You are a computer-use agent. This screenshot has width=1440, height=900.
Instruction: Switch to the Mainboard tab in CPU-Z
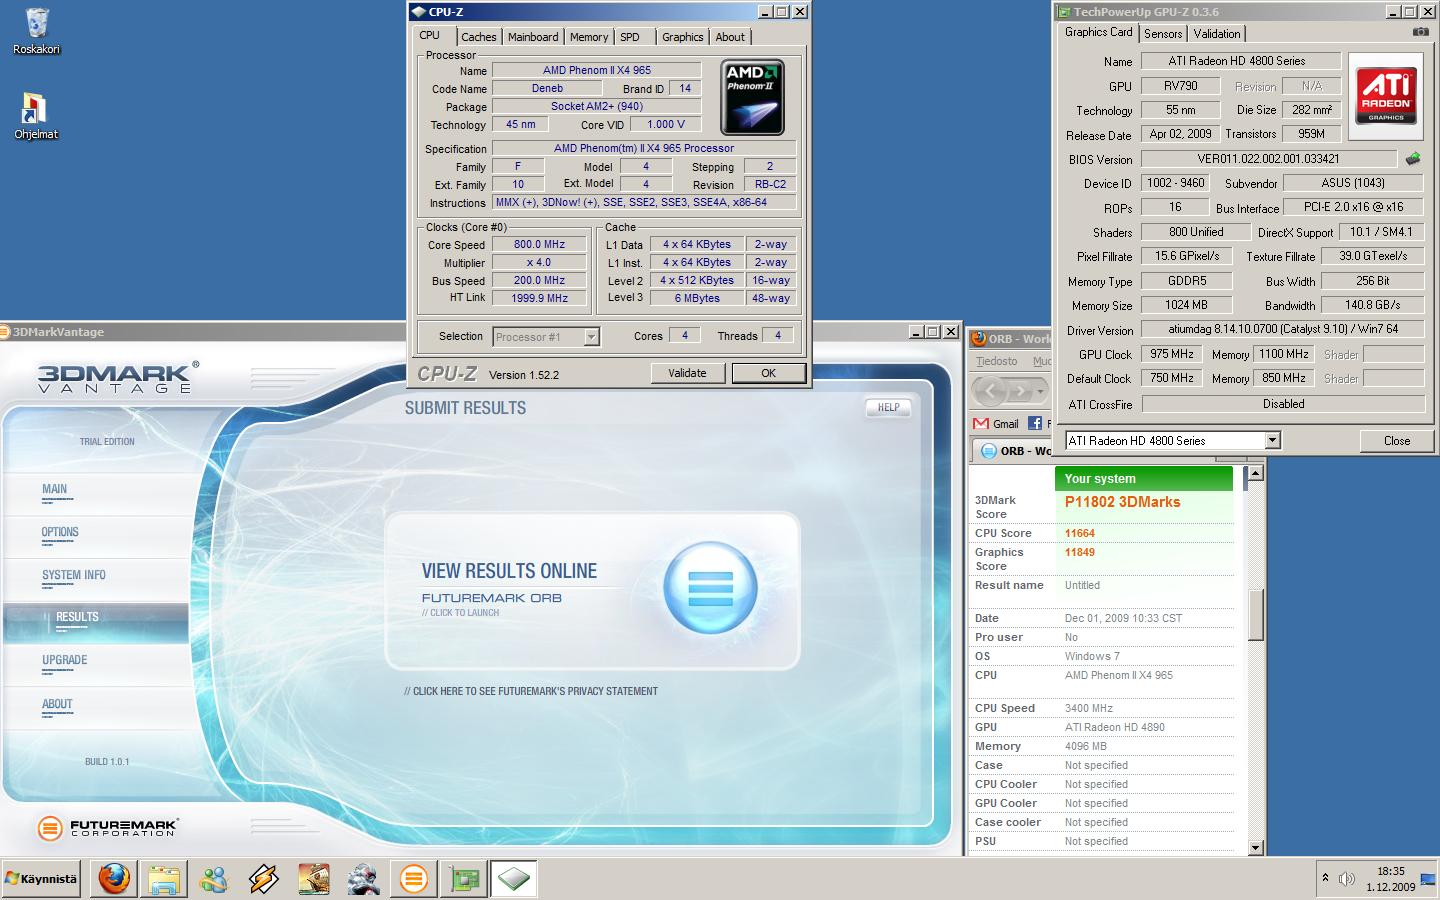[x=533, y=37]
